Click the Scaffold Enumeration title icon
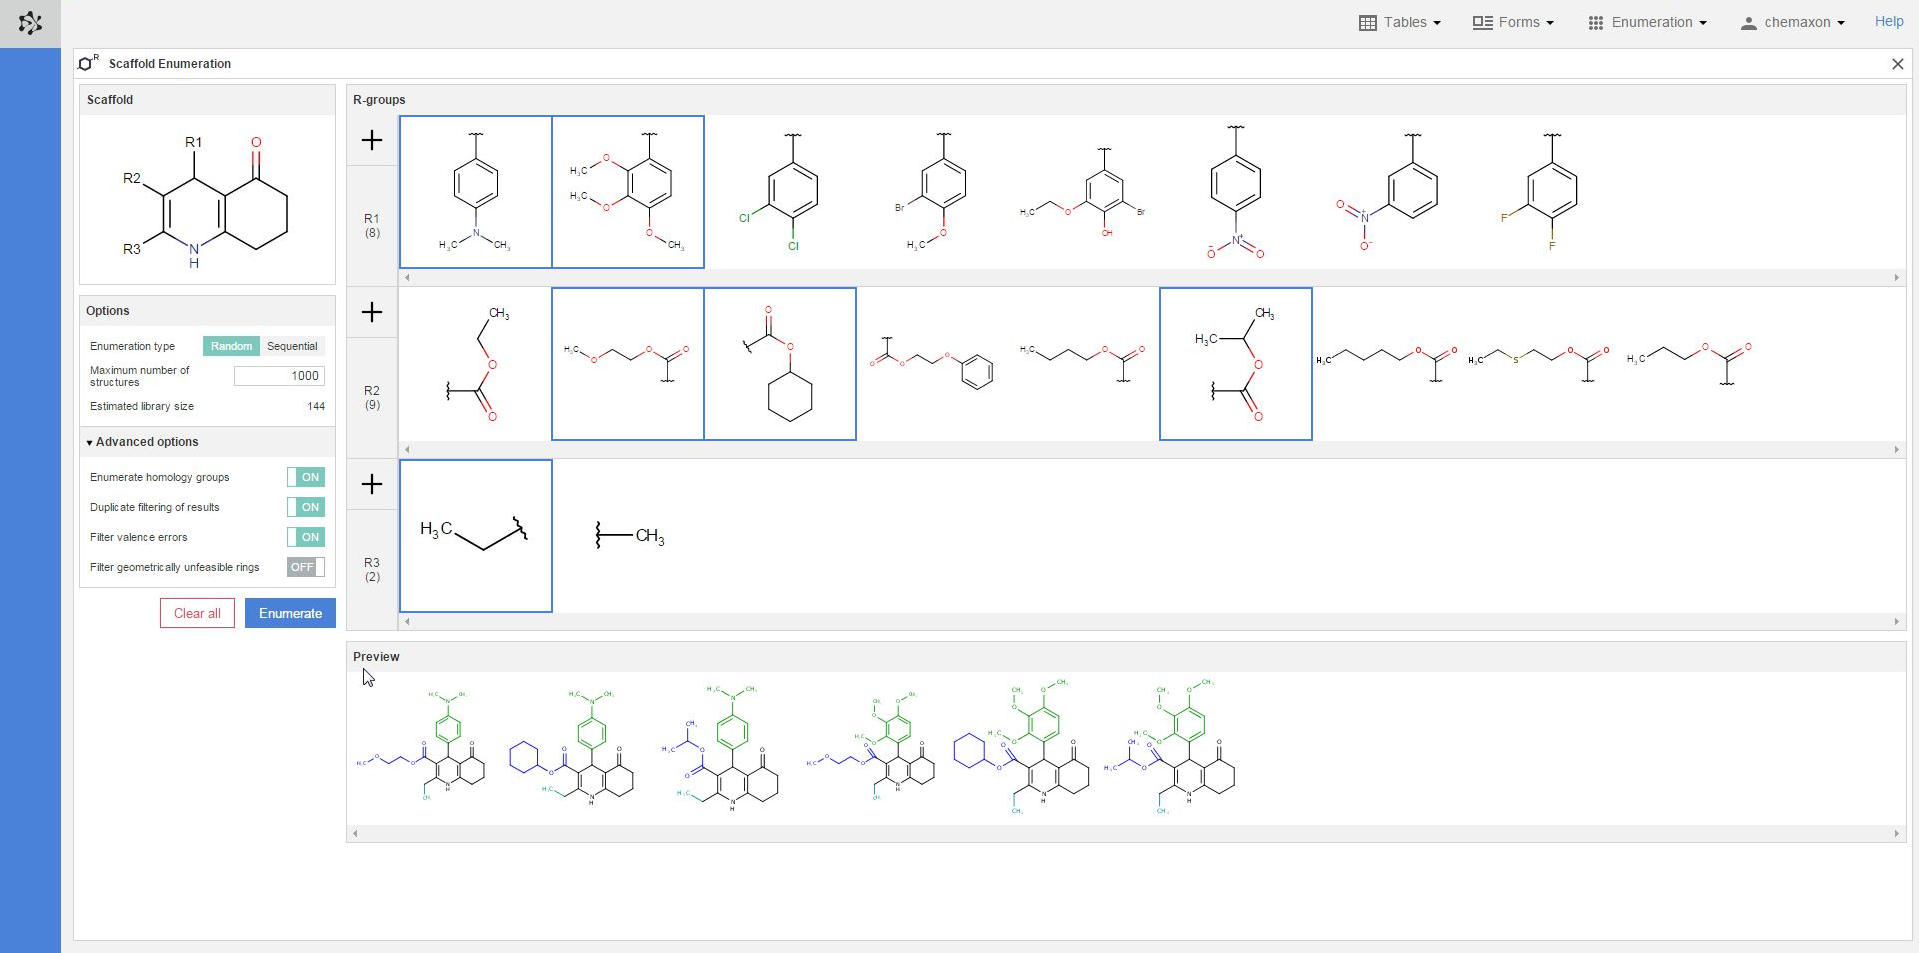Screen dimensions: 1919x953 coord(88,63)
